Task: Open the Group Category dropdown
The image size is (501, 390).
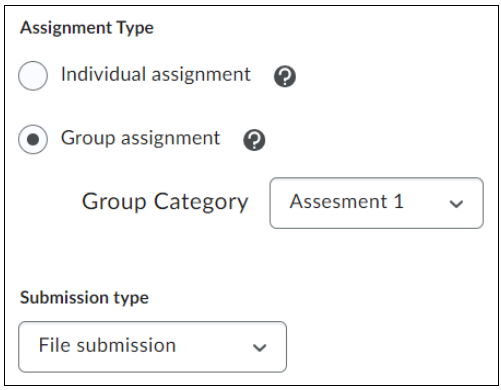Action: [x=377, y=203]
